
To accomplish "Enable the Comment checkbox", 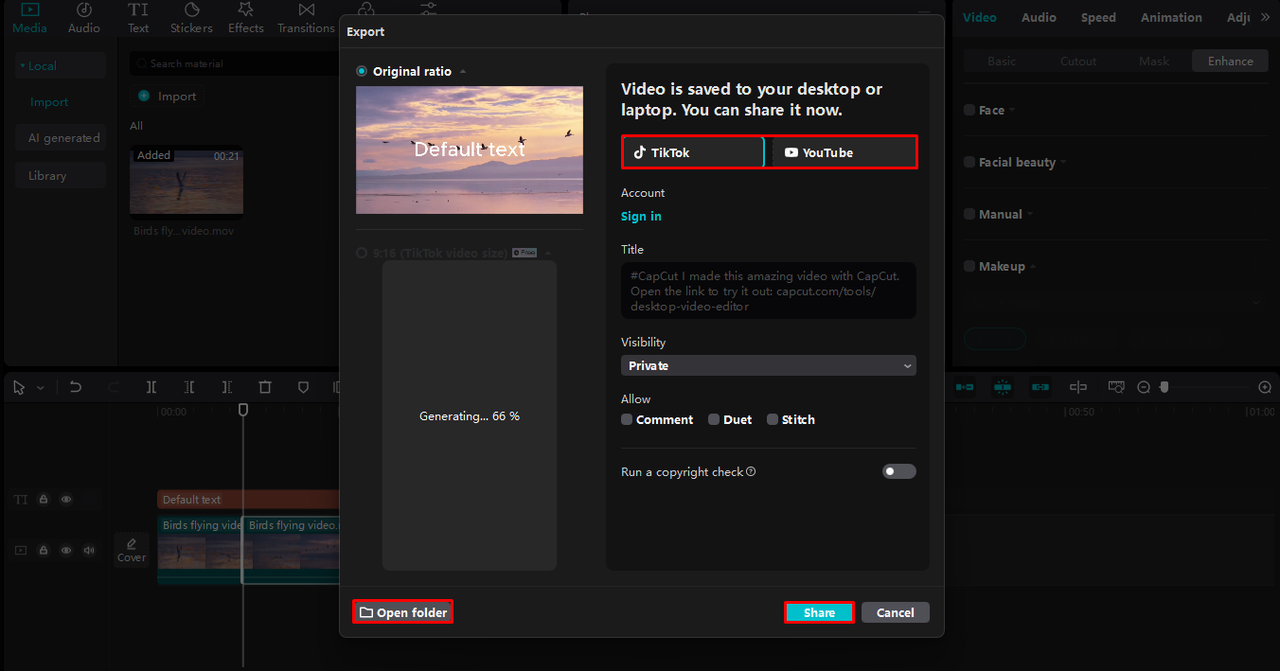I will 627,420.
